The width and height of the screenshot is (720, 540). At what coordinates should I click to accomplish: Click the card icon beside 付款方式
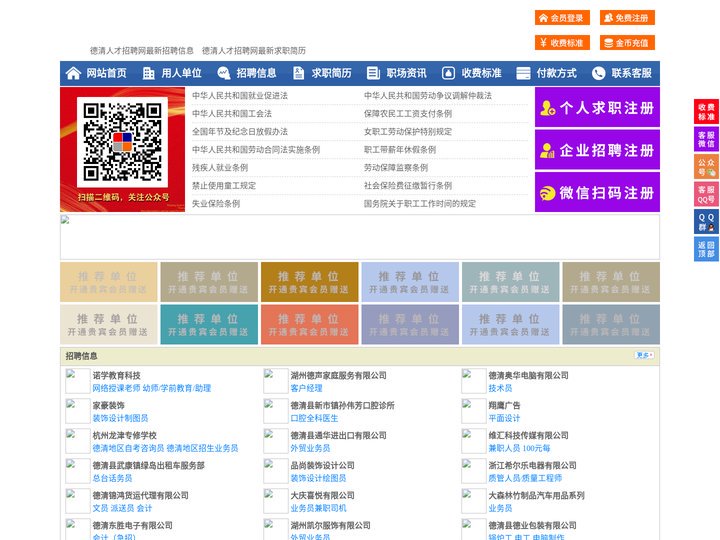pos(523,73)
